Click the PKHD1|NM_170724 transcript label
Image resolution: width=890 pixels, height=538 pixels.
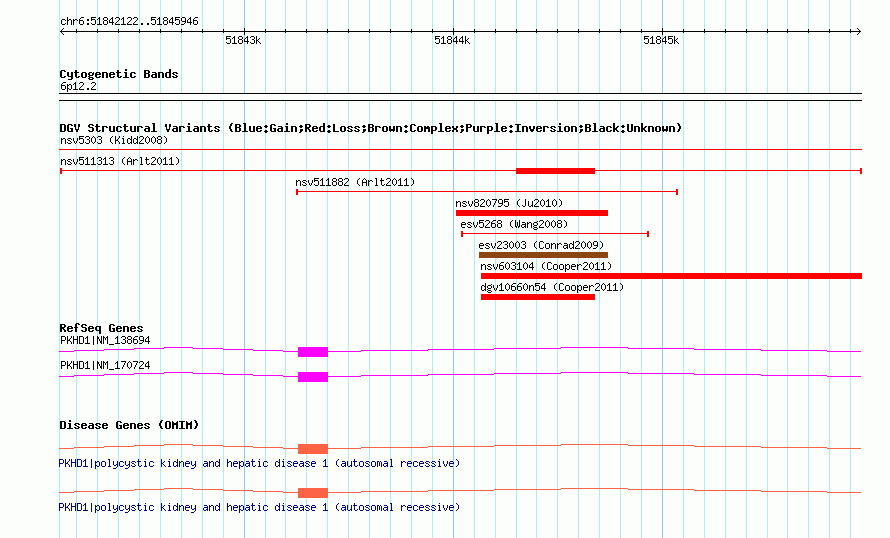[x=105, y=365]
